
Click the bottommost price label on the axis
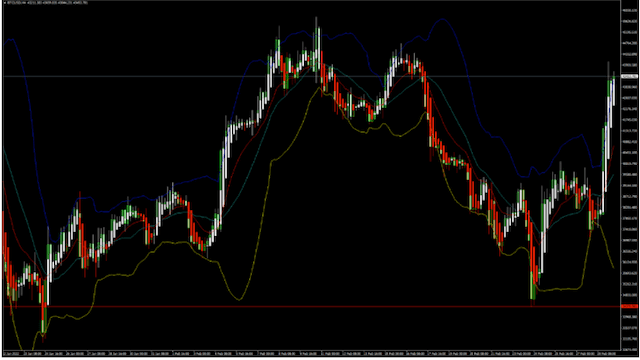tap(629, 349)
